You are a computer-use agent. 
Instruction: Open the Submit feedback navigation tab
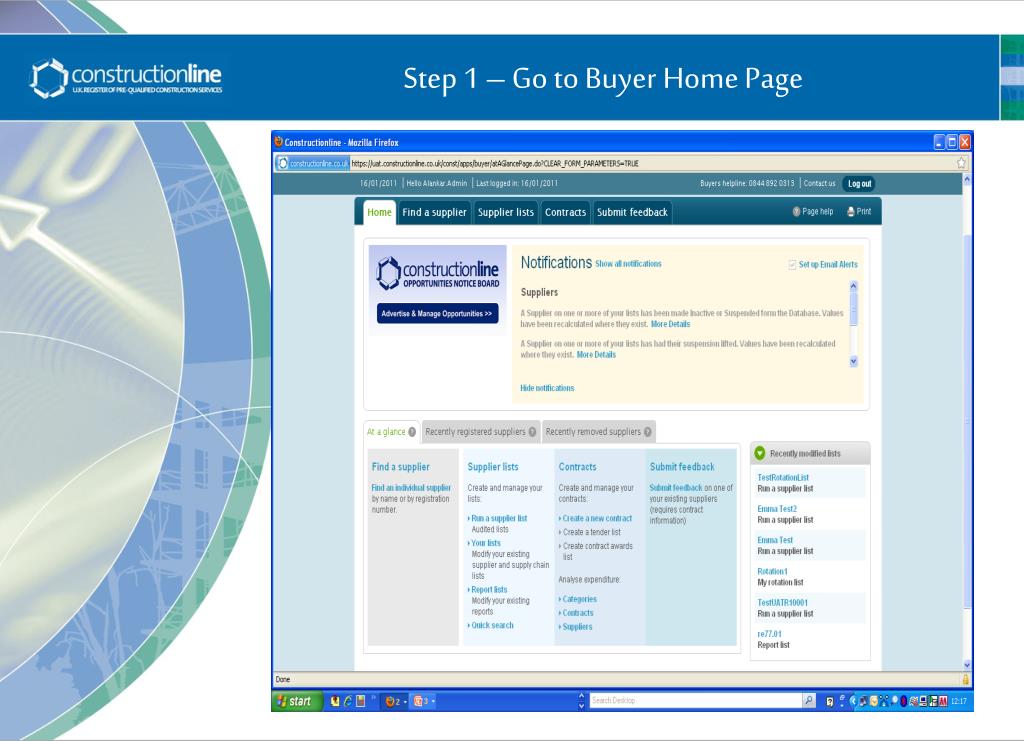632,212
